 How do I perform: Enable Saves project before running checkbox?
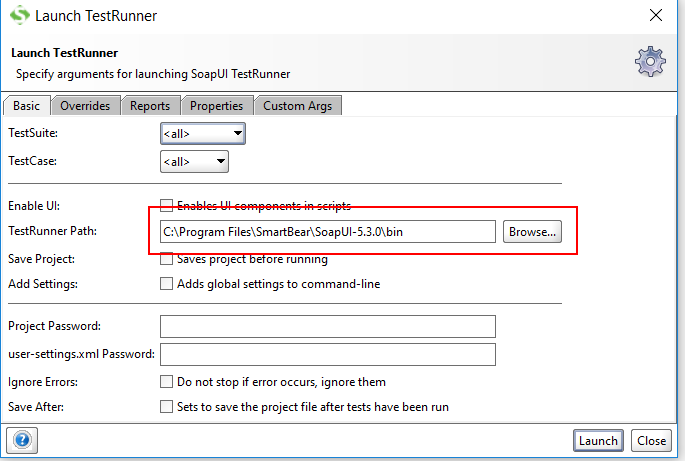(166, 259)
